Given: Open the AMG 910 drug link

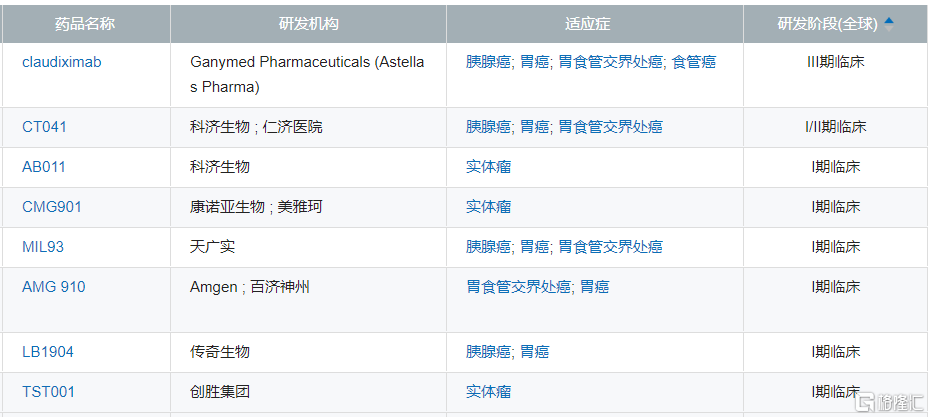Looking at the screenshot, I should tap(54, 287).
